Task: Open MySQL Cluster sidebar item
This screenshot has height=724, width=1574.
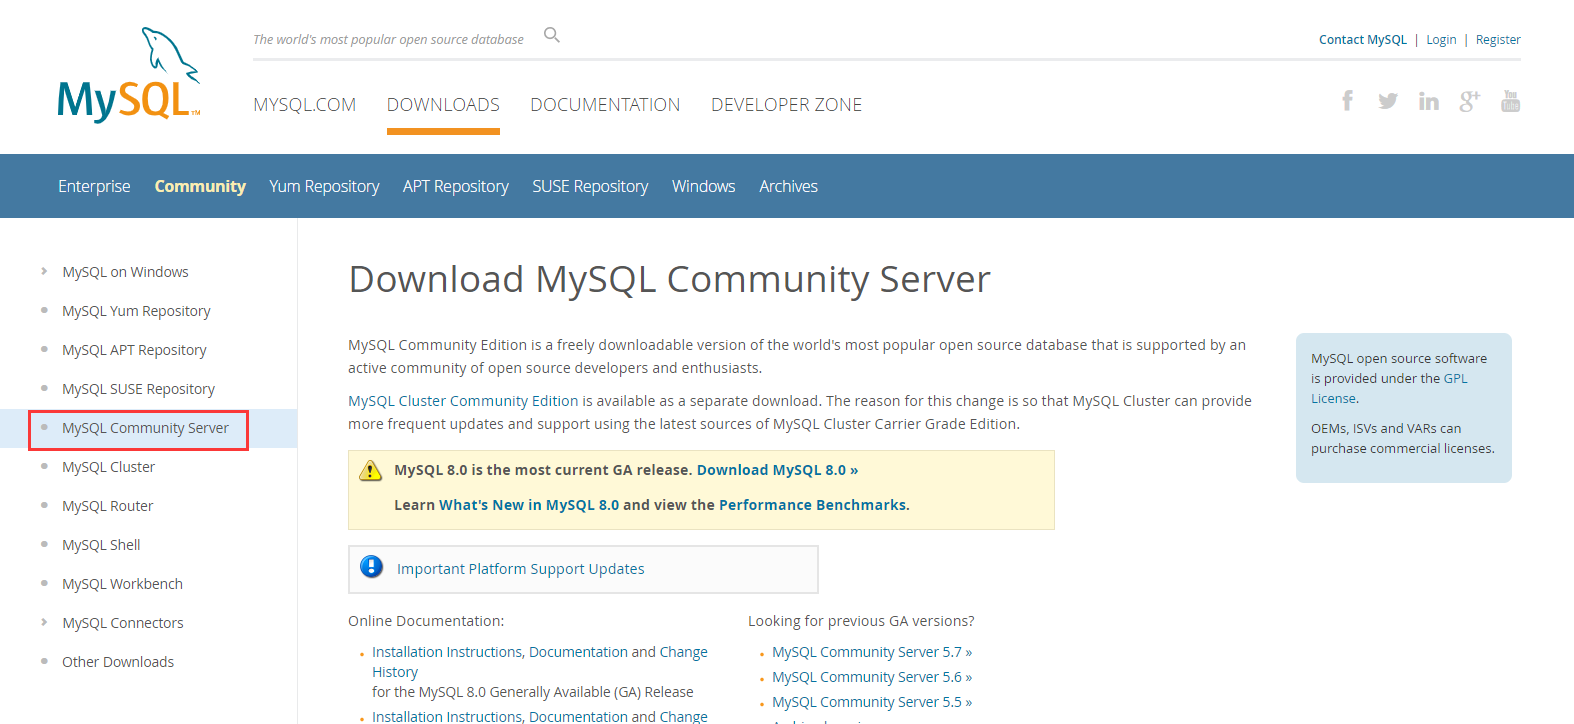Action: tap(108, 467)
